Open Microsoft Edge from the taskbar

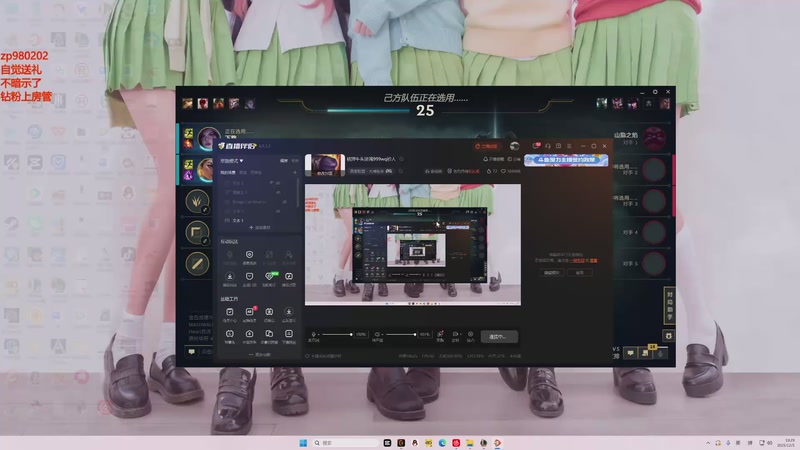pyautogui.click(x=442, y=443)
